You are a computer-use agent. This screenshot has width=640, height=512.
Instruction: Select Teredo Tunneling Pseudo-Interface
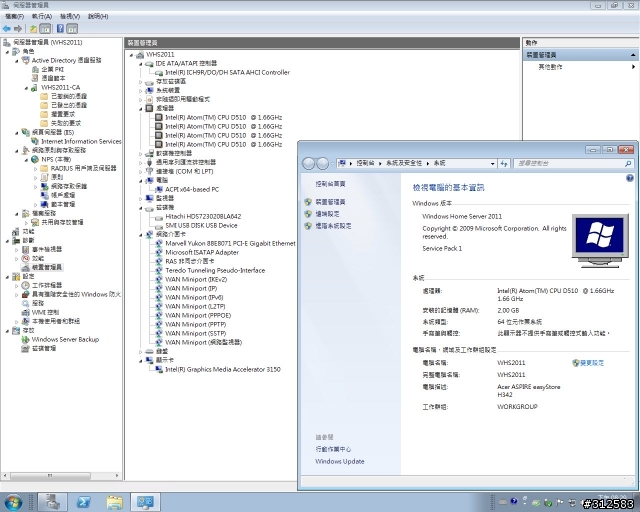pos(215,270)
